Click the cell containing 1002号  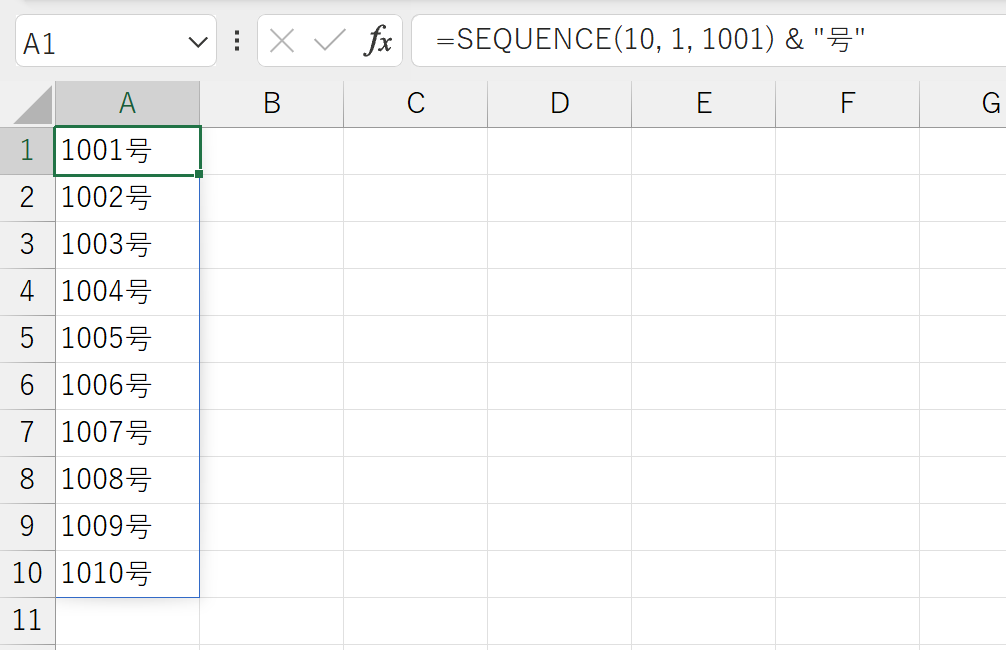tap(128, 198)
